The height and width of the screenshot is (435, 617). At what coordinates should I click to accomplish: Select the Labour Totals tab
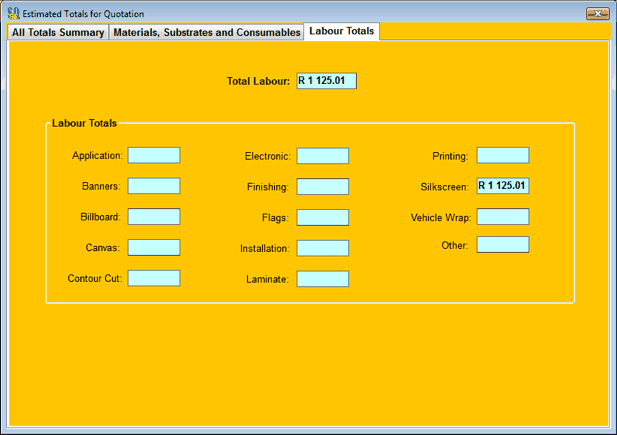[x=342, y=31]
